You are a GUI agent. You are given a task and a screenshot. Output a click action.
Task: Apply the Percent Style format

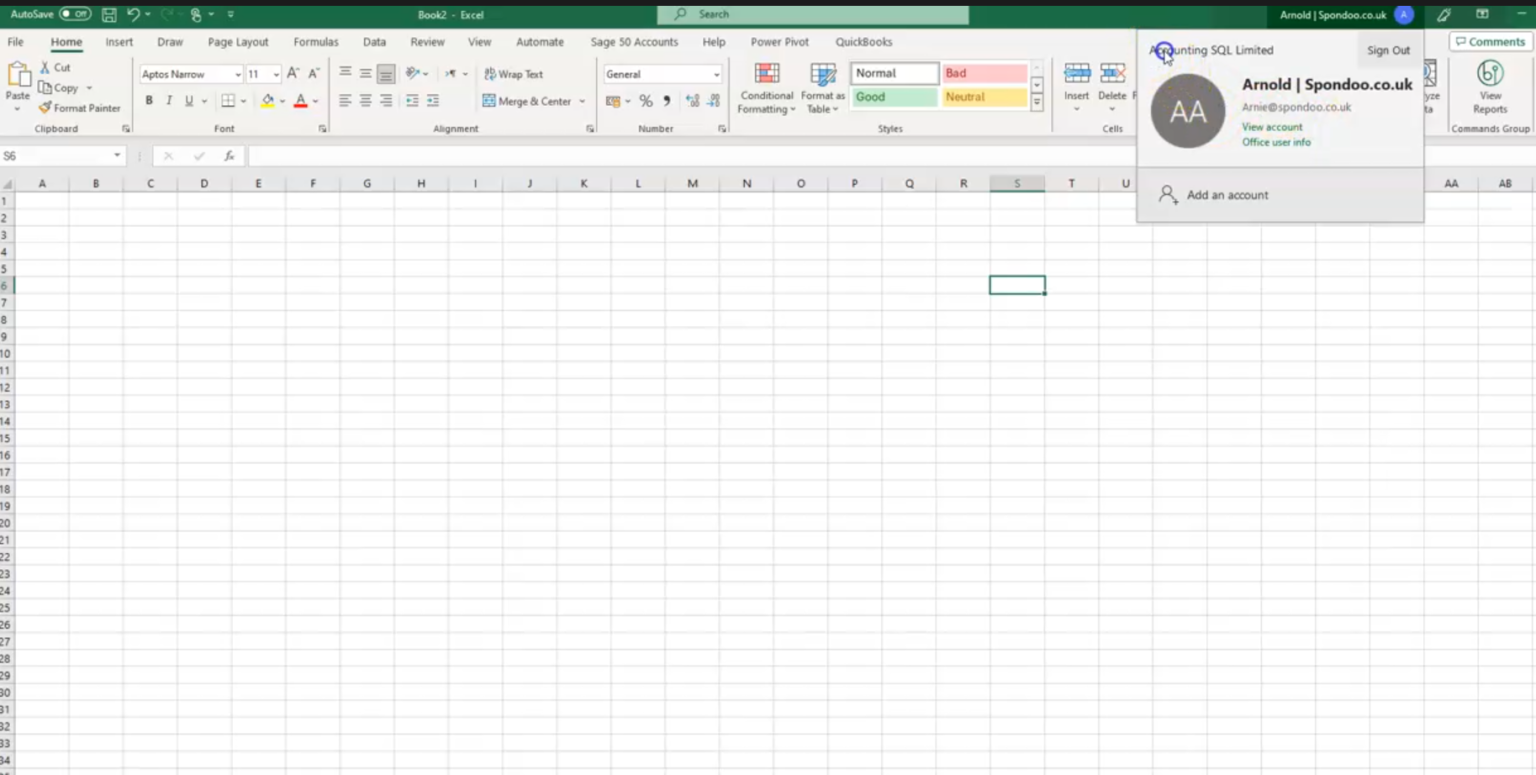click(x=646, y=100)
